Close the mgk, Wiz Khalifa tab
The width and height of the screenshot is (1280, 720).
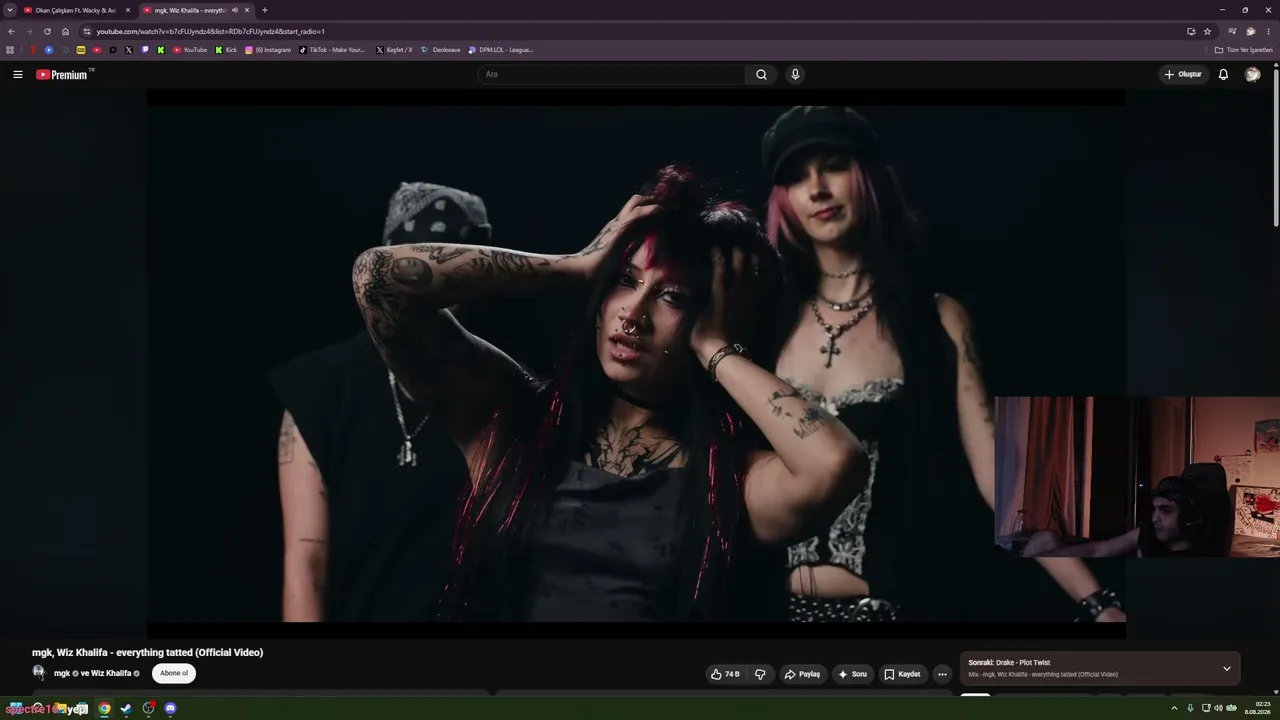(x=246, y=10)
